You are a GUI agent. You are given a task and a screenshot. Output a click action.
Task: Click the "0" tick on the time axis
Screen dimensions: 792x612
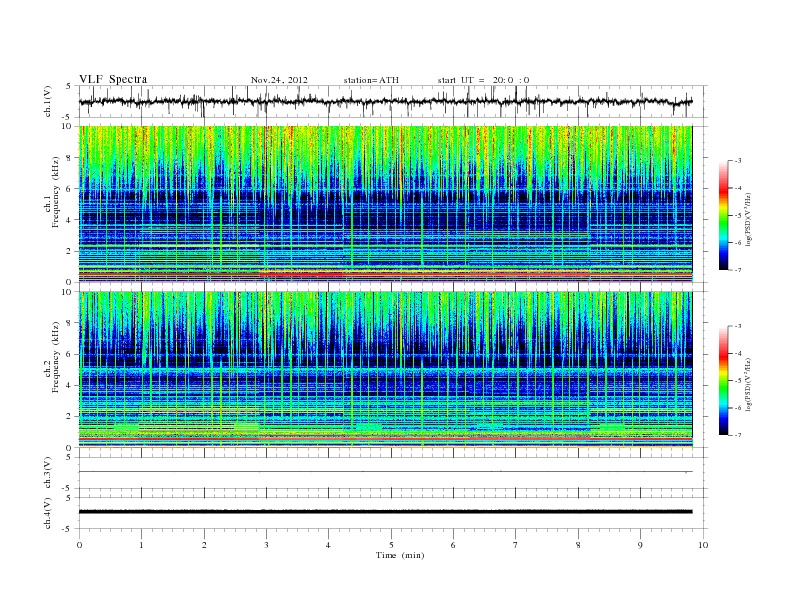click(x=79, y=545)
